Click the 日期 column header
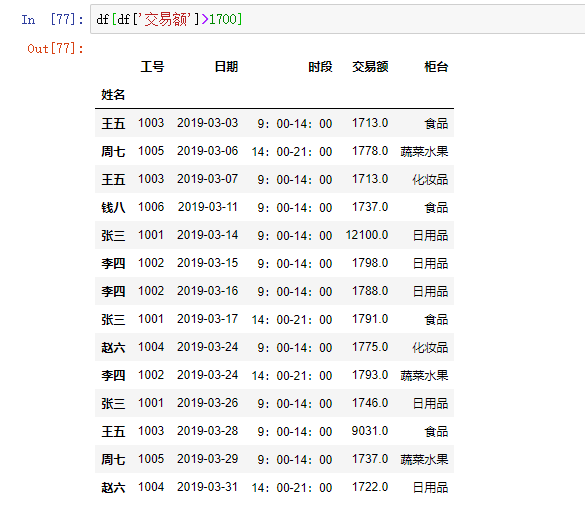 [x=226, y=67]
